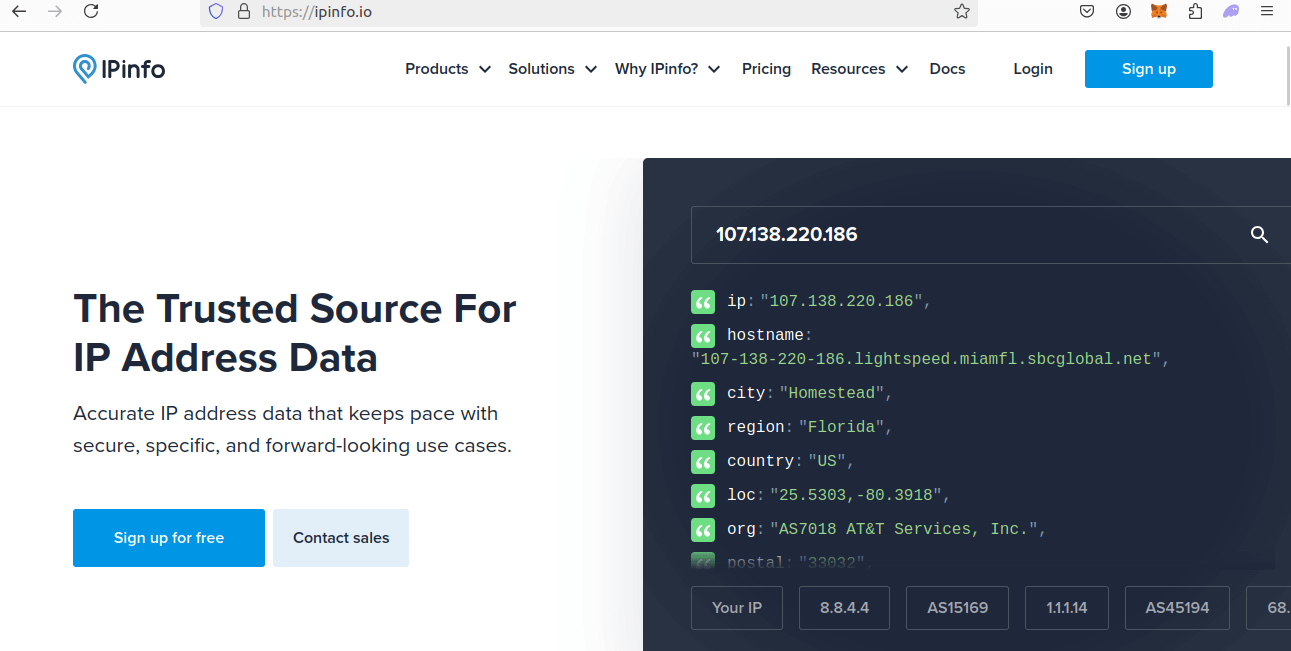Click the quote icon beside city field
The image size is (1291, 651).
click(x=703, y=394)
